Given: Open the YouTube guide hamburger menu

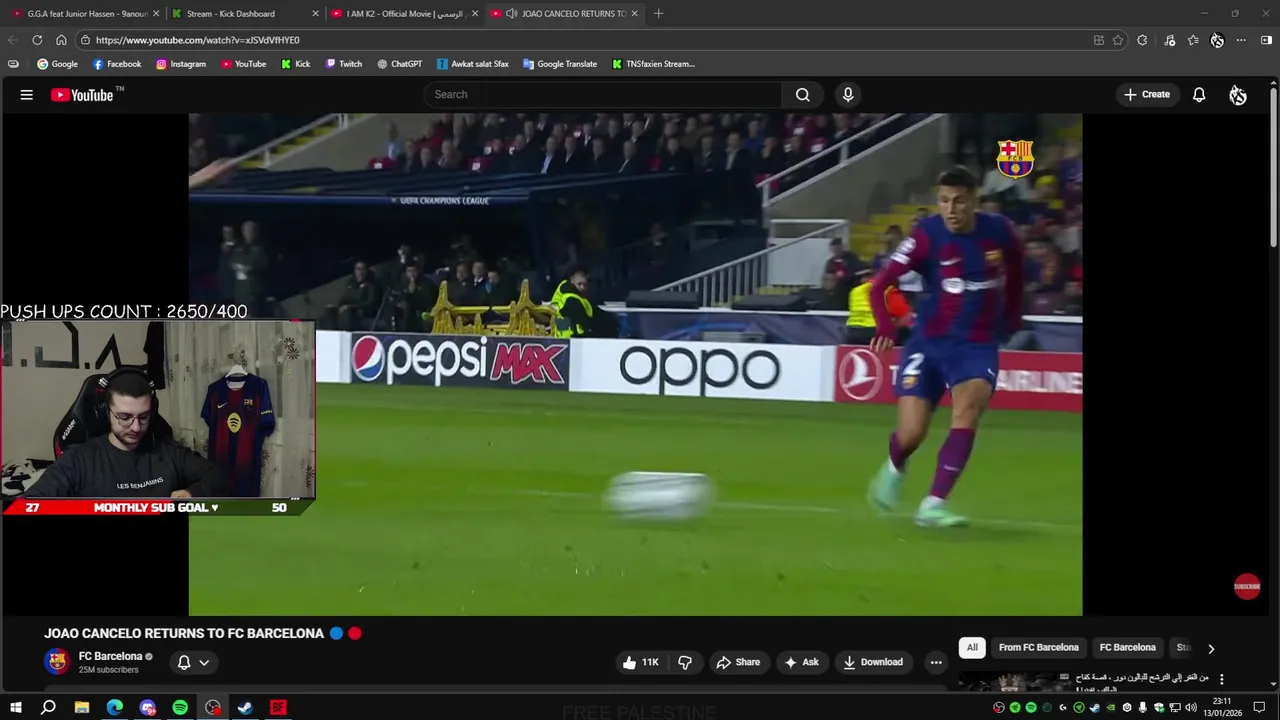Looking at the screenshot, I should pos(27,95).
